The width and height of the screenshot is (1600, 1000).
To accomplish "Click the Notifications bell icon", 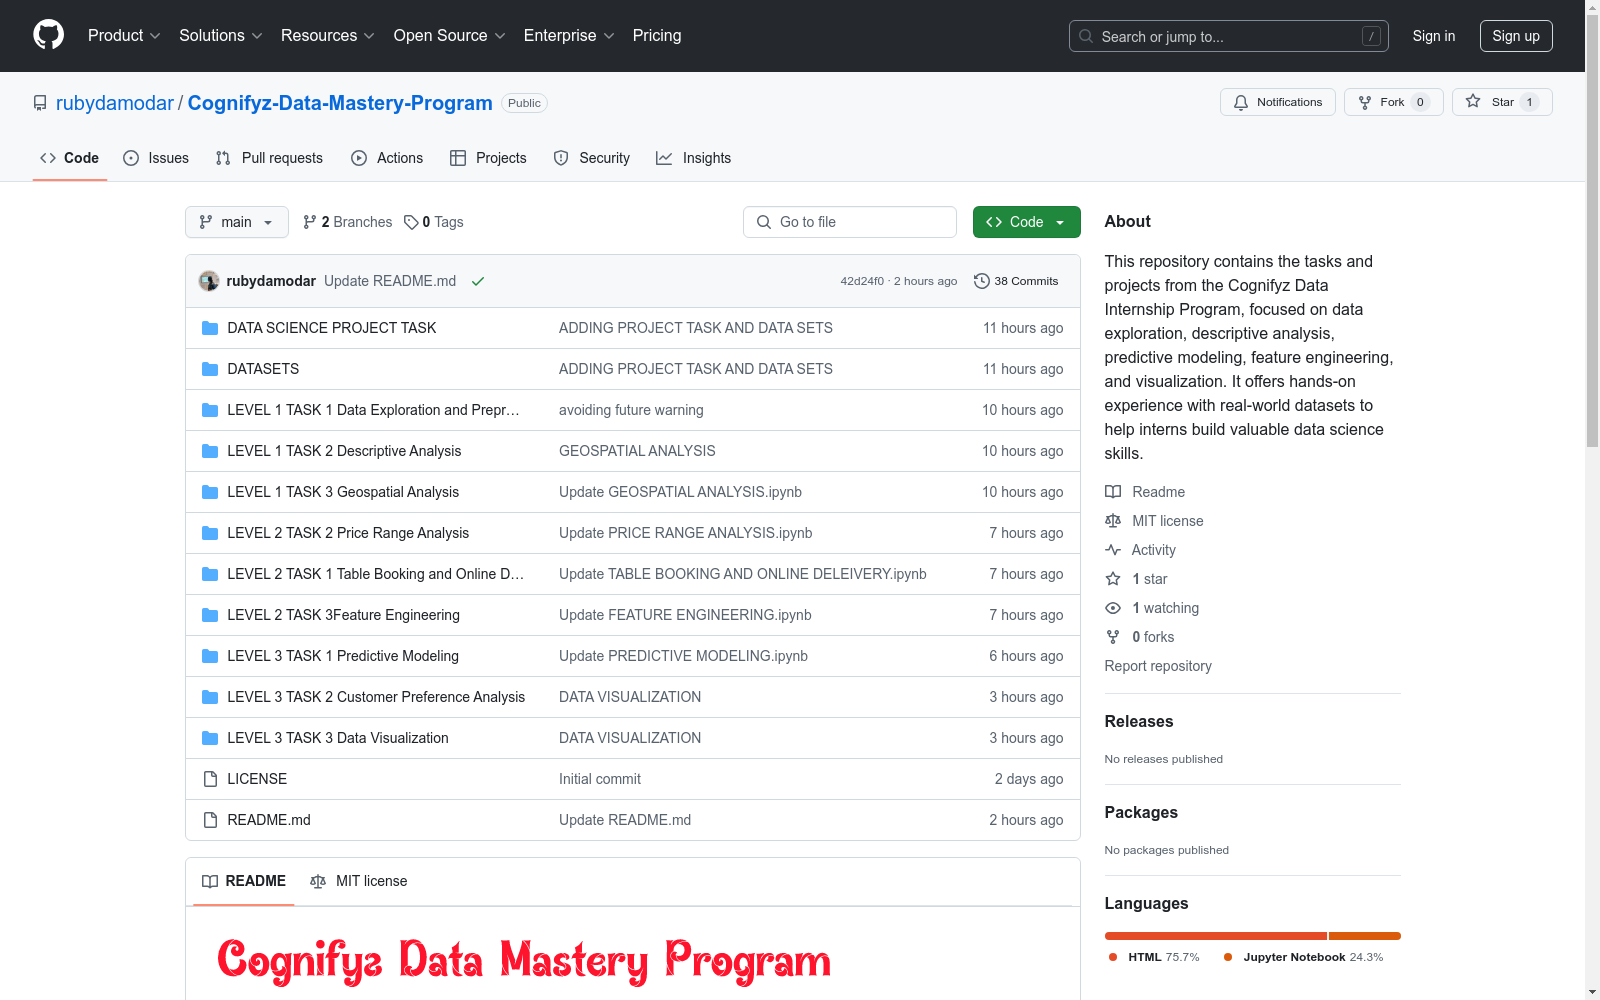I will [x=1241, y=102].
